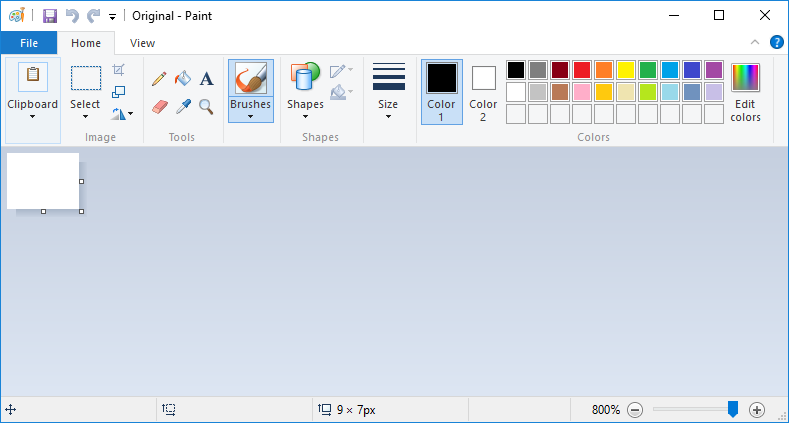Open the File menu
This screenshot has width=789, height=423.
[x=29, y=43]
